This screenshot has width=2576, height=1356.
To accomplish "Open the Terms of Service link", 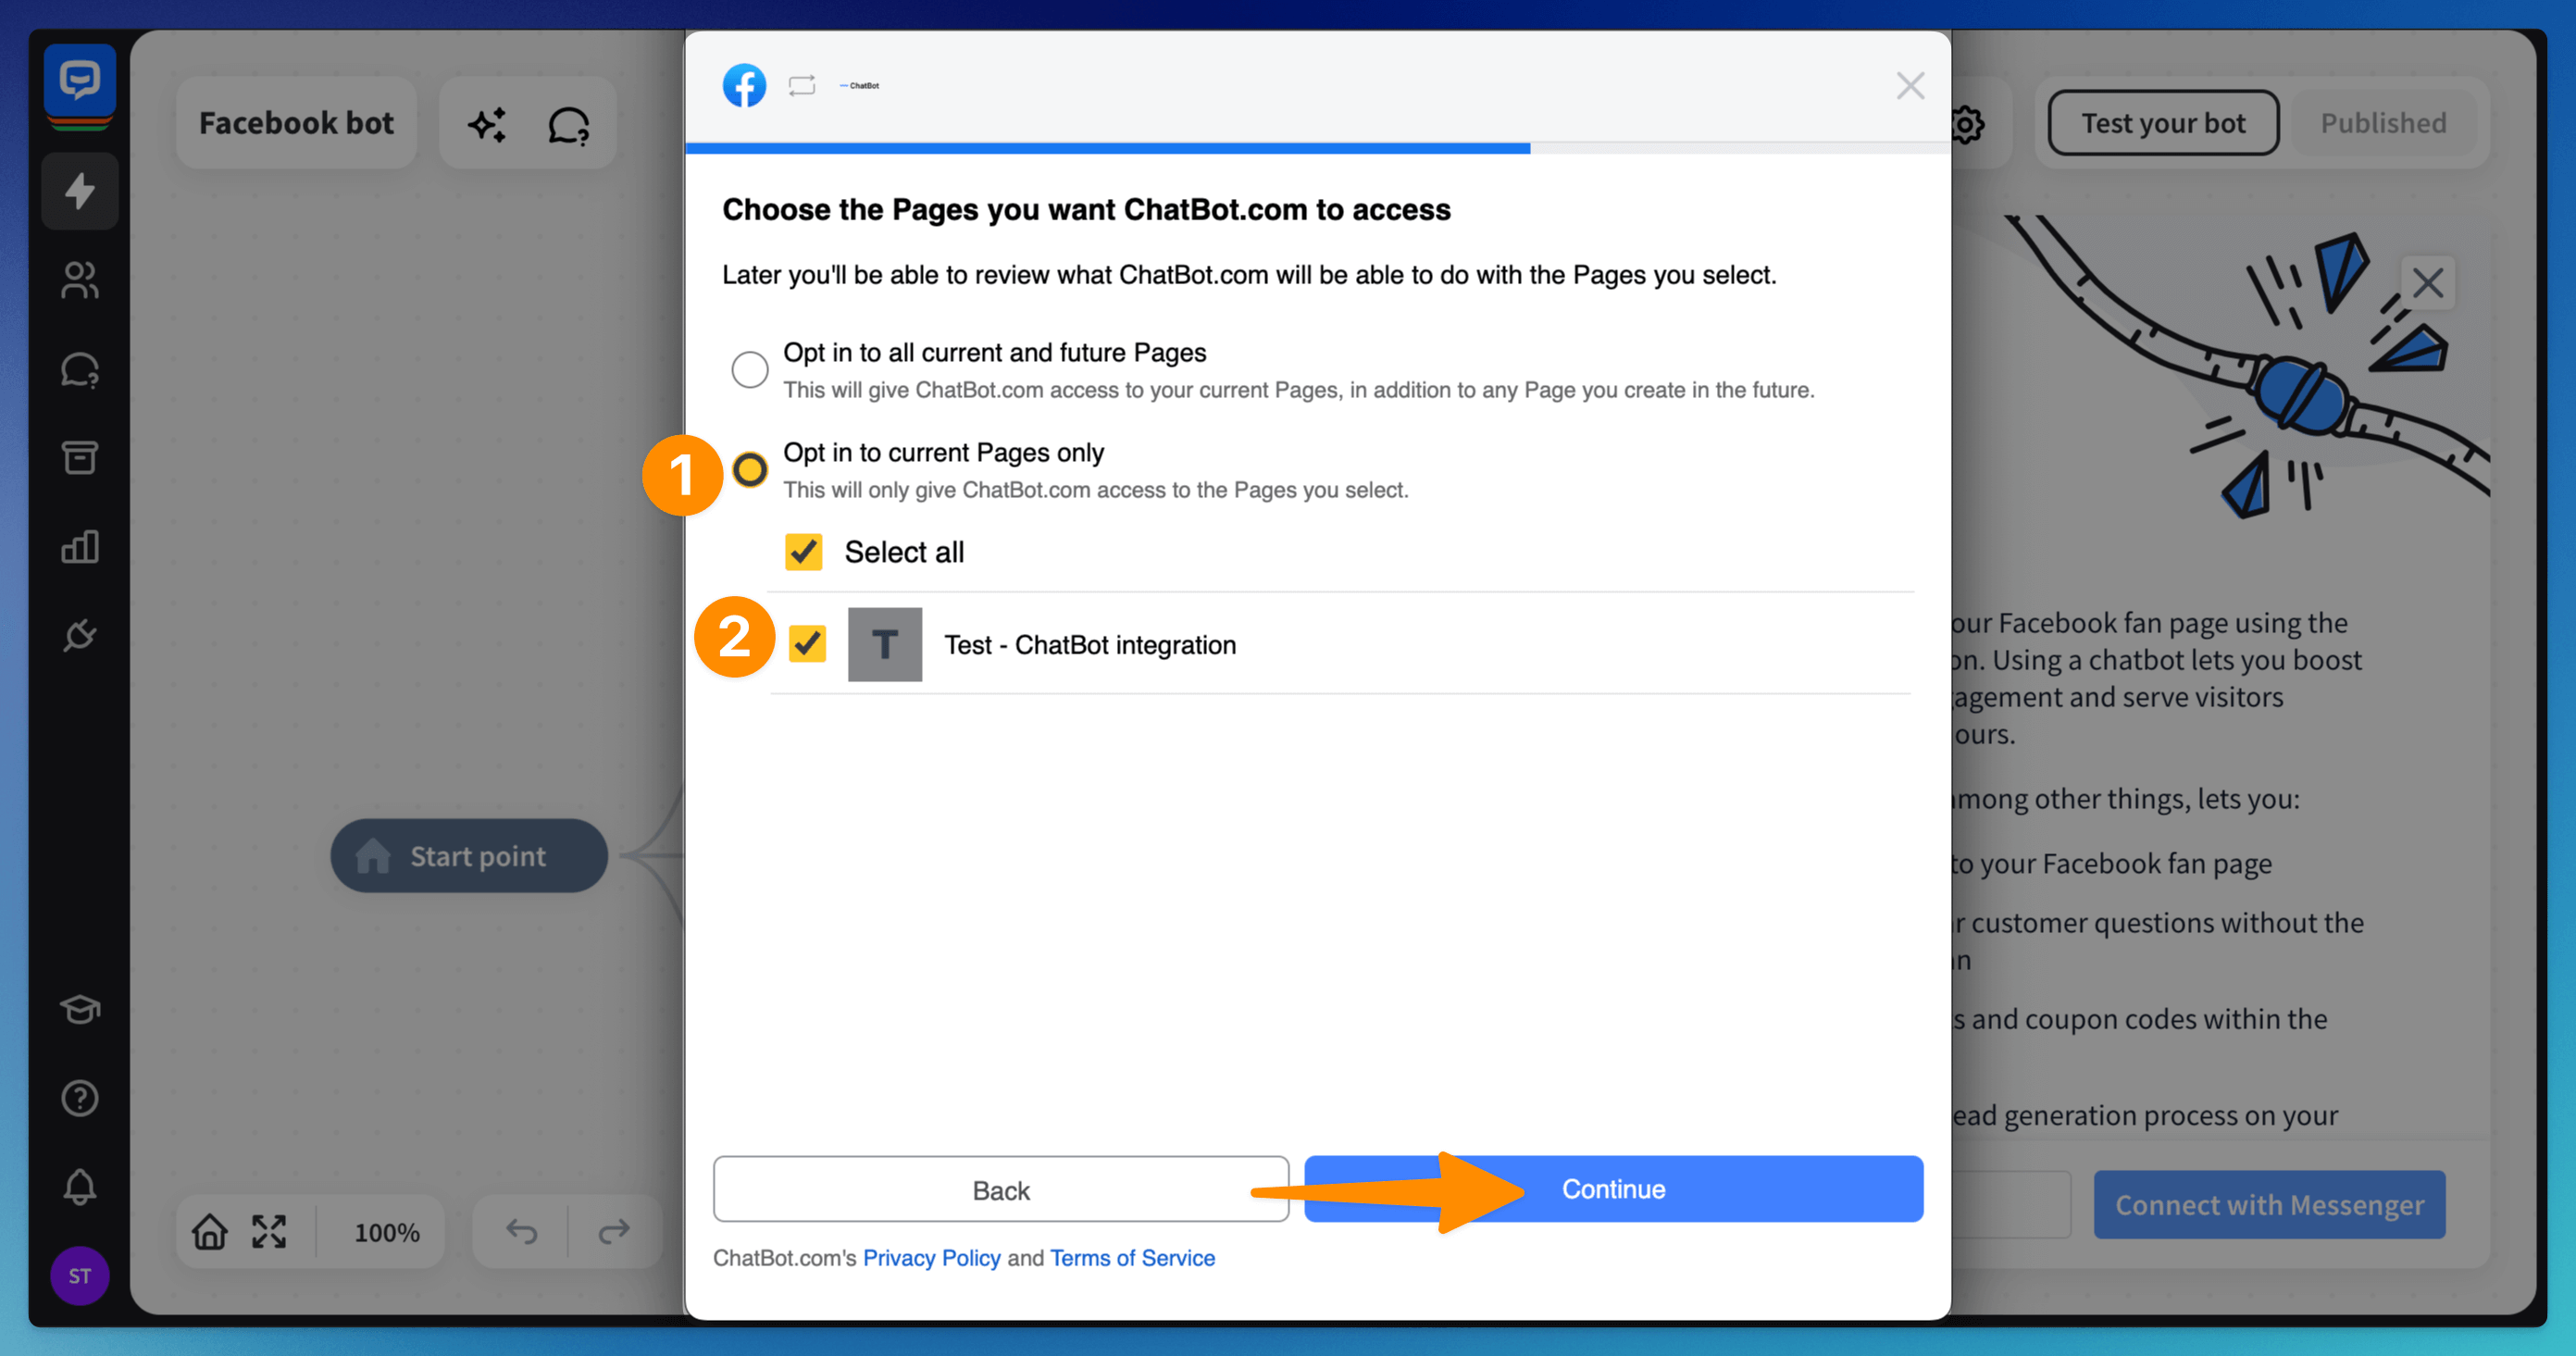I will 1132,1258.
